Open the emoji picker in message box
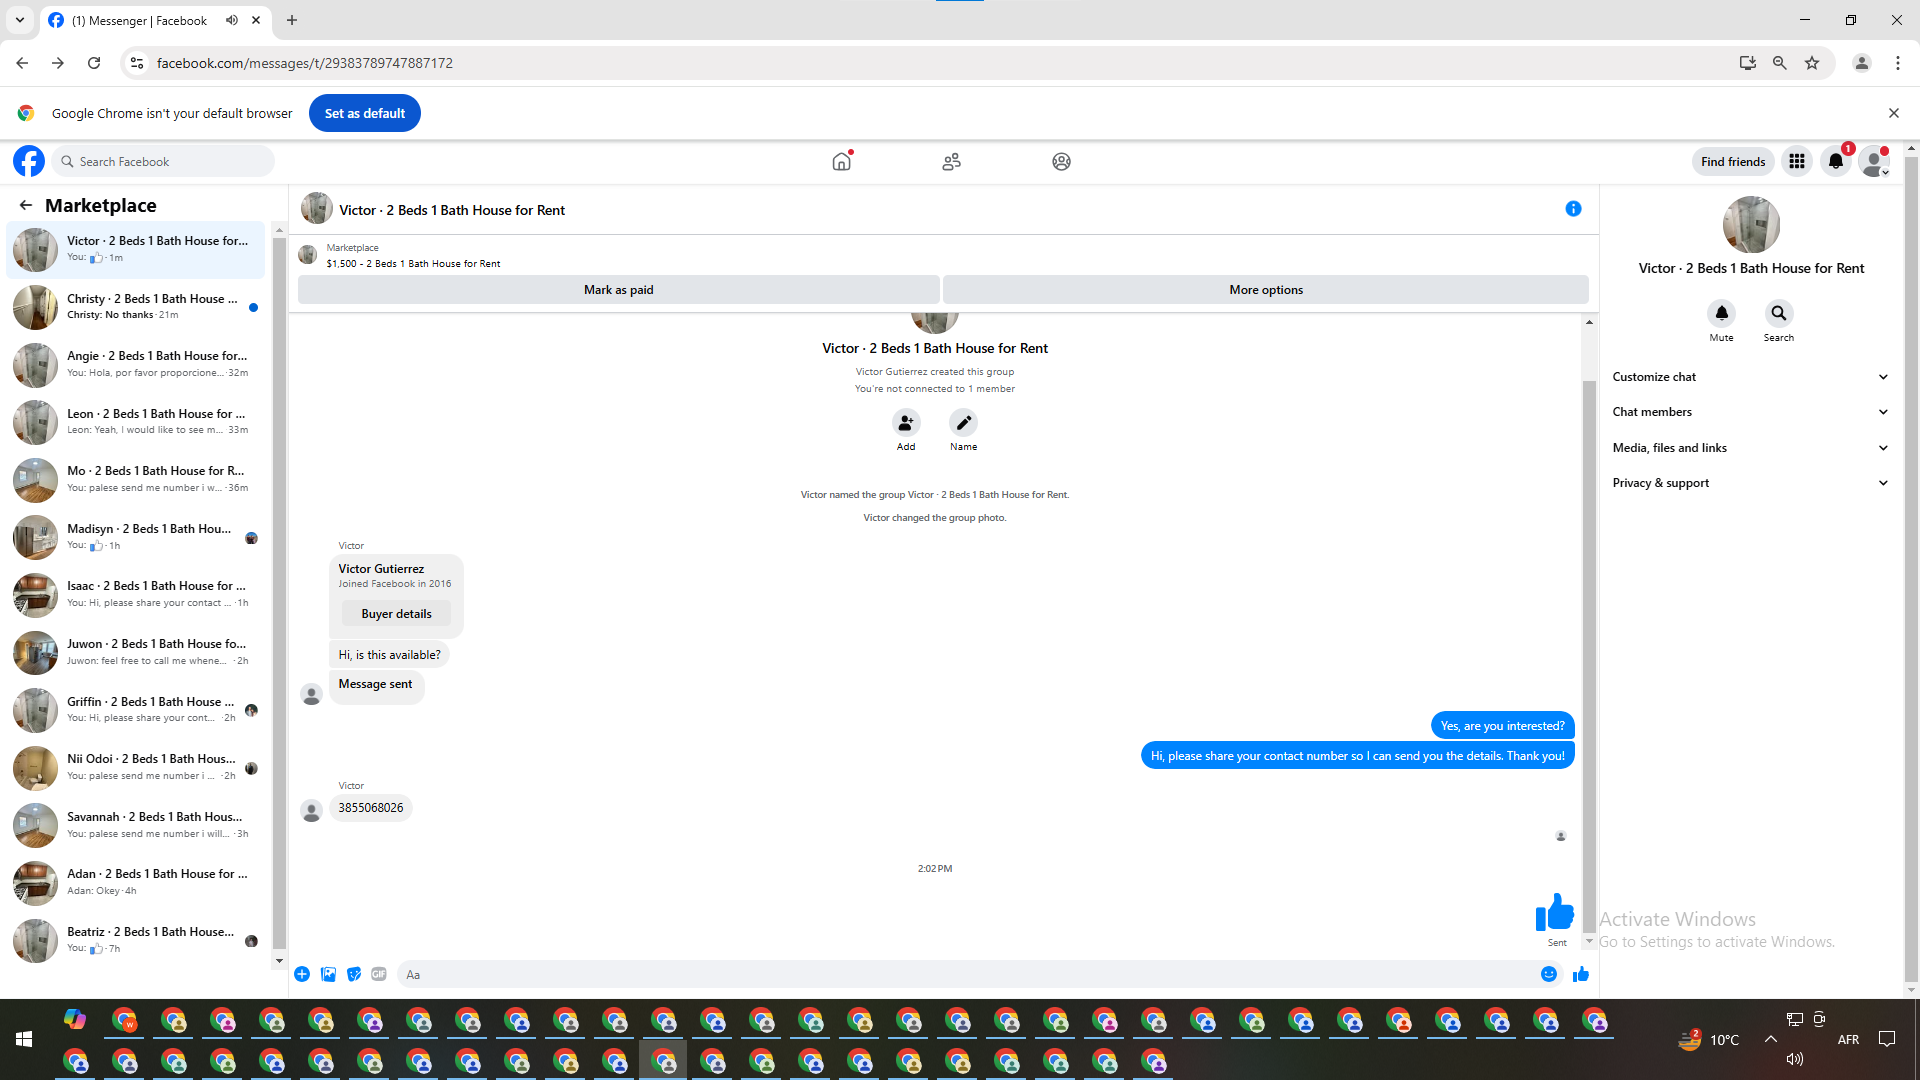The height and width of the screenshot is (1080, 1920). pyautogui.click(x=1549, y=974)
